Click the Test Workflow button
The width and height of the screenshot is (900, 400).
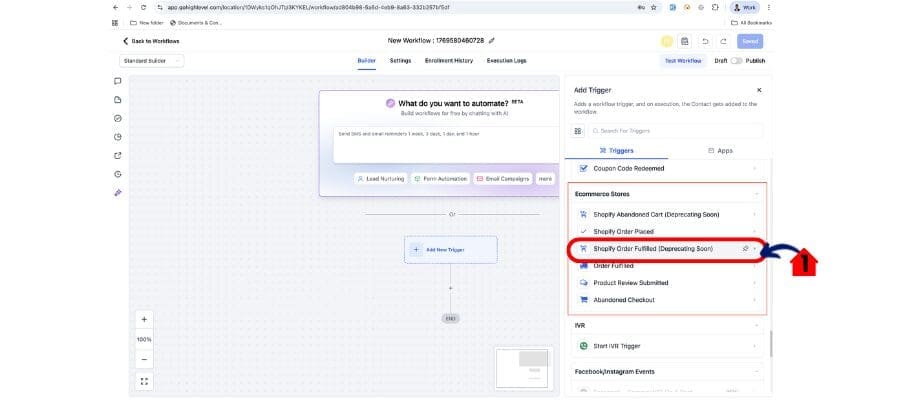[683, 61]
